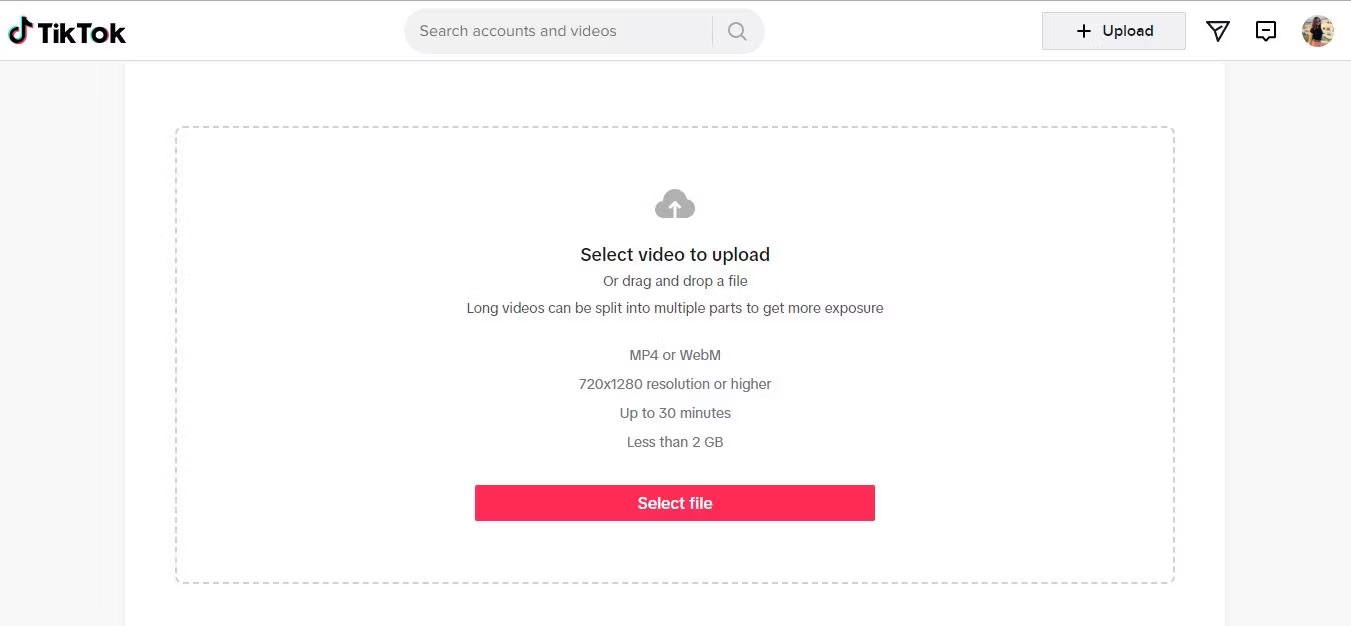This screenshot has width=1351, height=626.
Task: Click the MP4 or WebM requirement text
Action: [x=675, y=354]
